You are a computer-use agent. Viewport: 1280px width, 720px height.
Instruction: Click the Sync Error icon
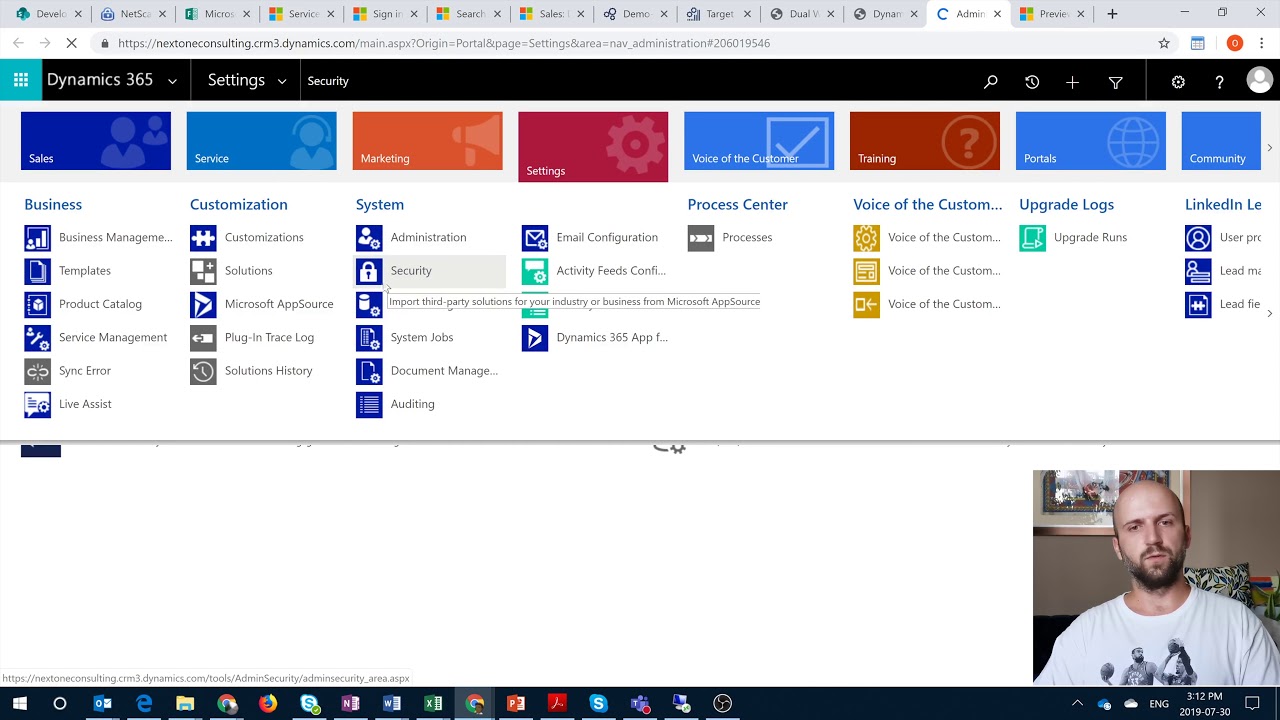click(37, 371)
